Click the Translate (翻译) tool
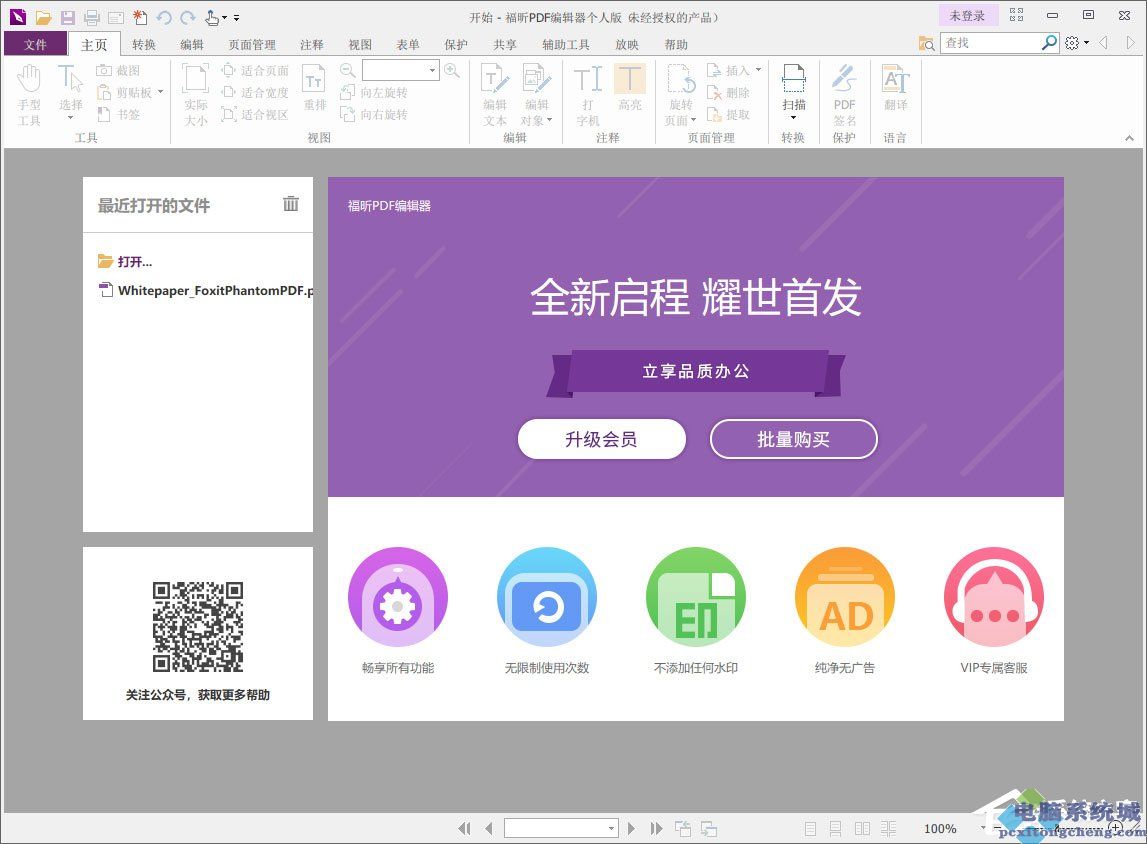1147x844 pixels. (x=895, y=89)
